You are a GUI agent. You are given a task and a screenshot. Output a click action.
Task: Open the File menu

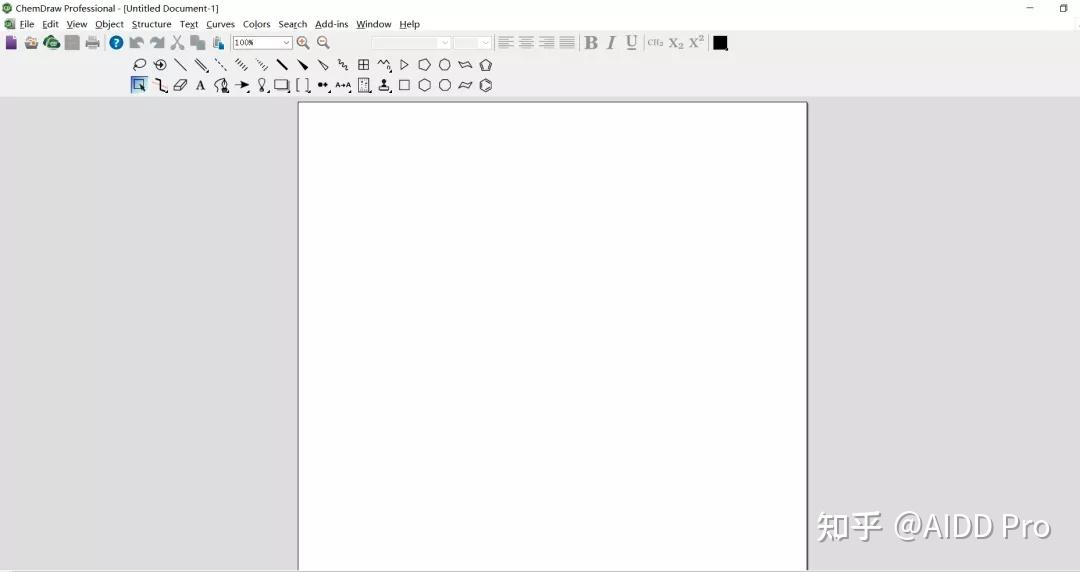point(27,24)
